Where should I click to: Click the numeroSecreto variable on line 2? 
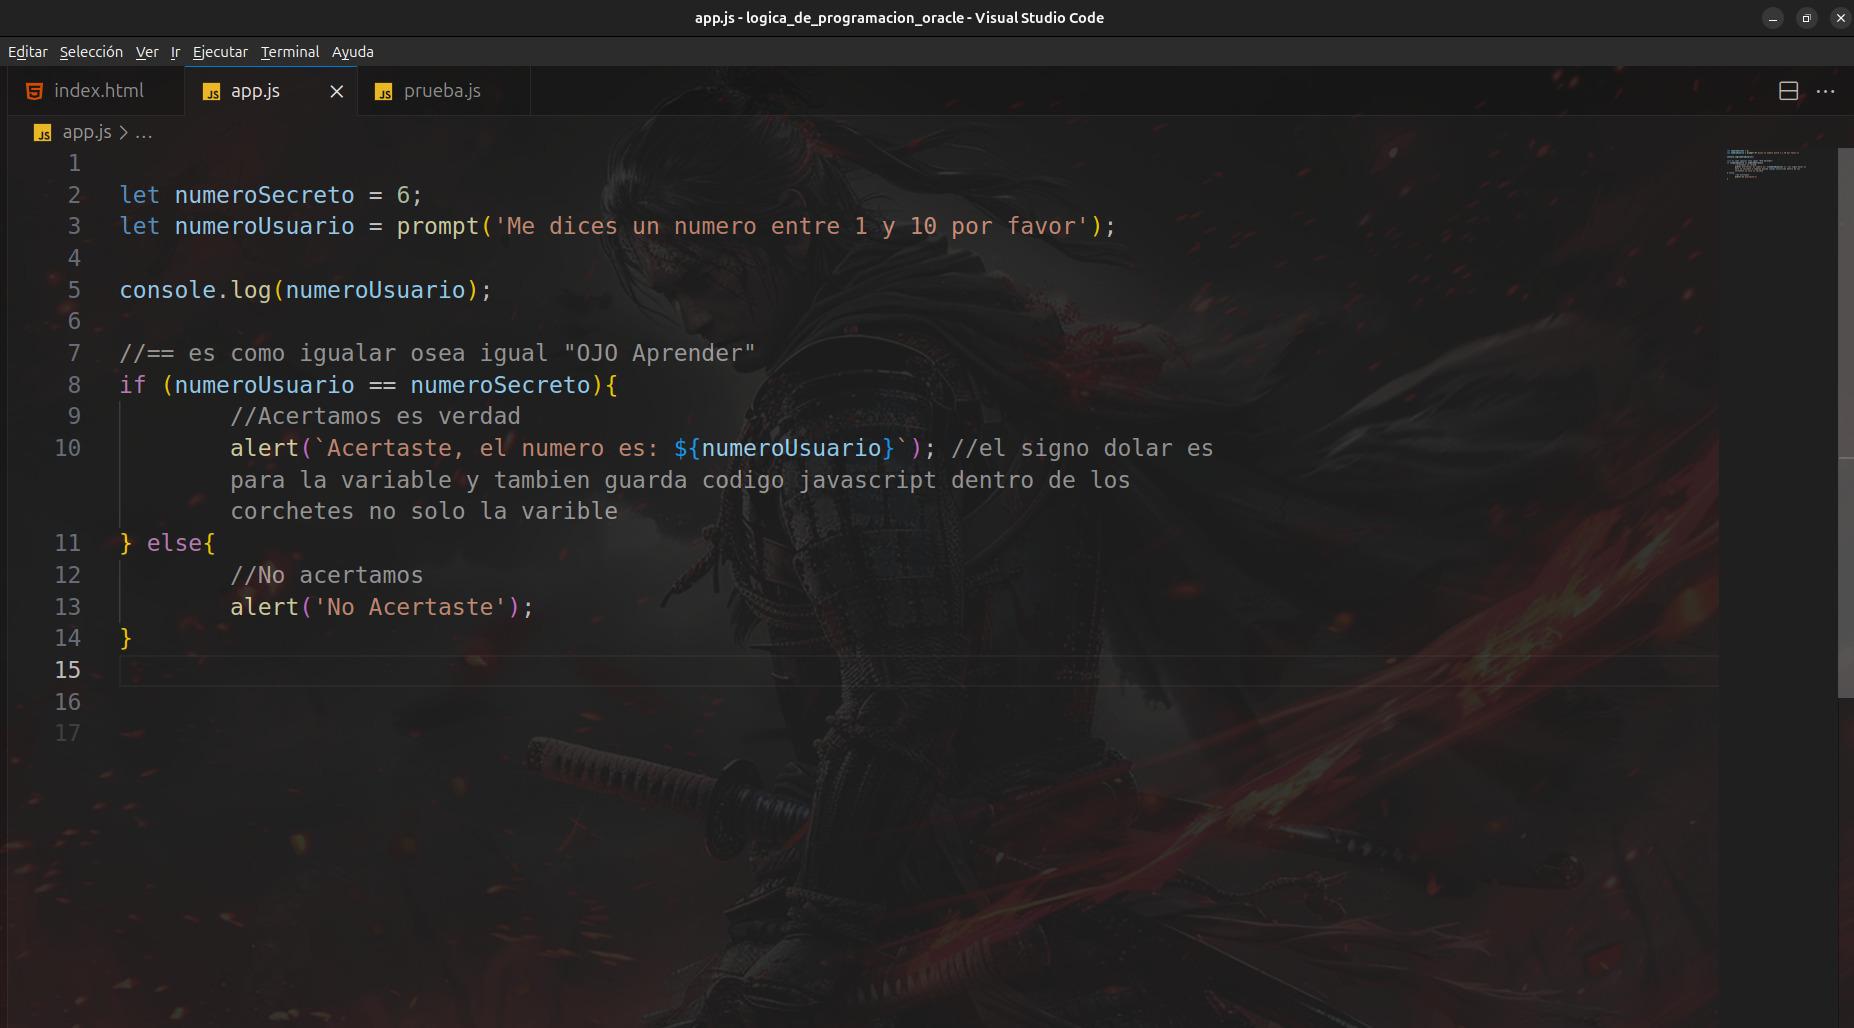tap(264, 195)
